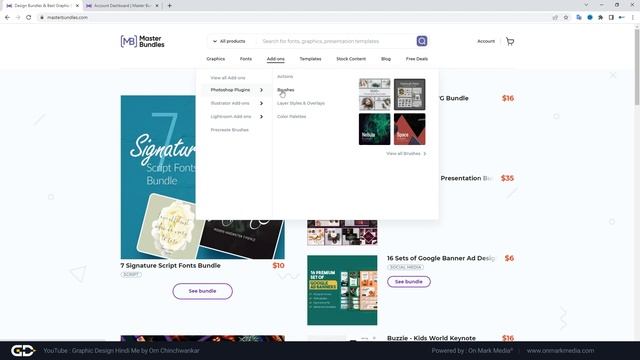Click the $16 price of the top bundle
640x360 pixels.
coord(508,98)
